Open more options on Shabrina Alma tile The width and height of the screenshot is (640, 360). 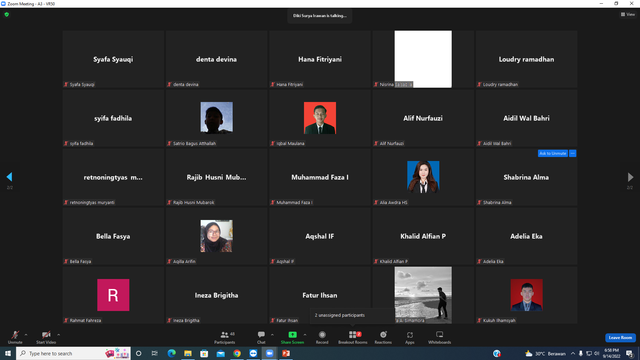pos(573,153)
